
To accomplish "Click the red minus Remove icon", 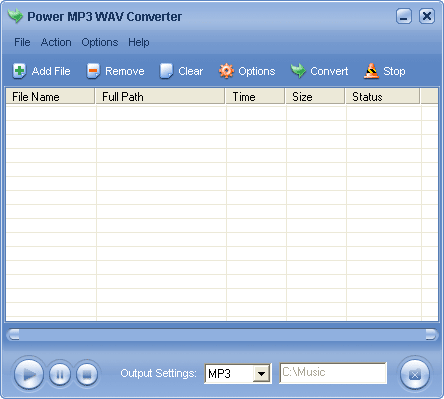I will [x=93, y=71].
